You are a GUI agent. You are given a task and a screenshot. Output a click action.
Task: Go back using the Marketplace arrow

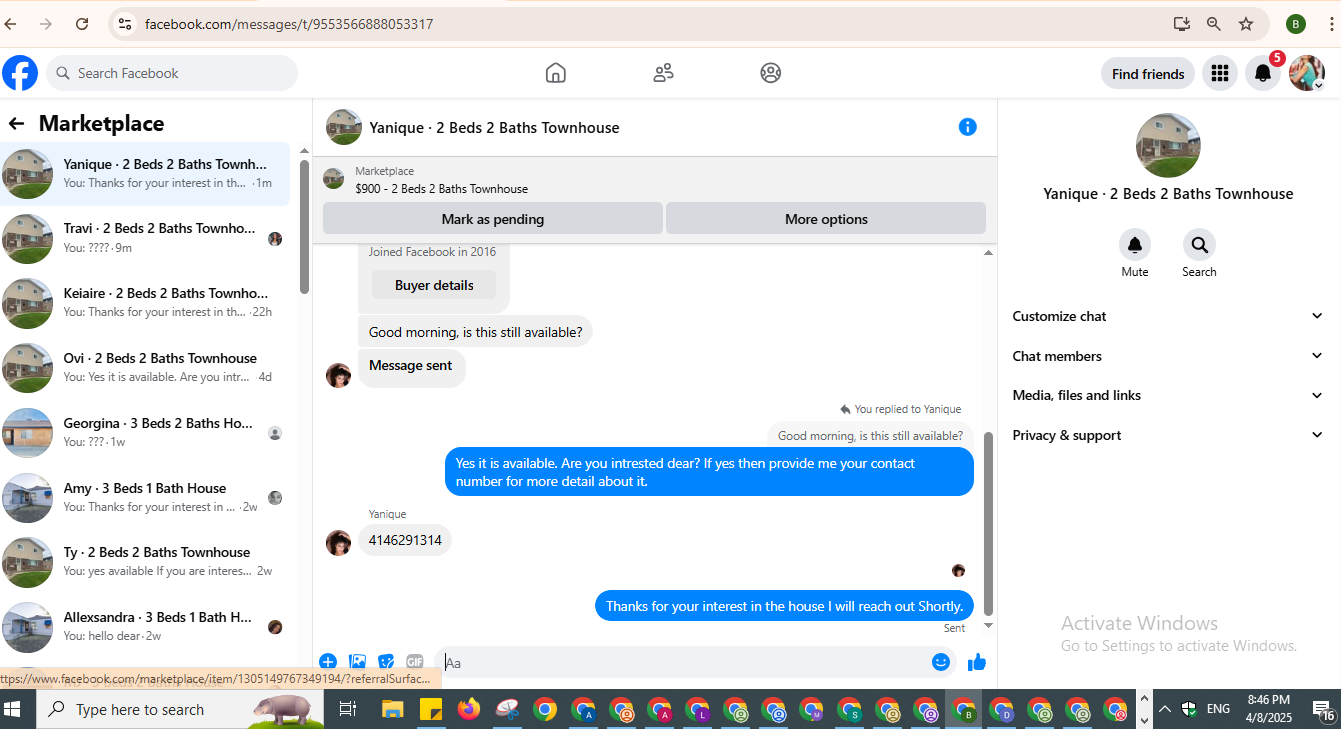pyautogui.click(x=16, y=124)
